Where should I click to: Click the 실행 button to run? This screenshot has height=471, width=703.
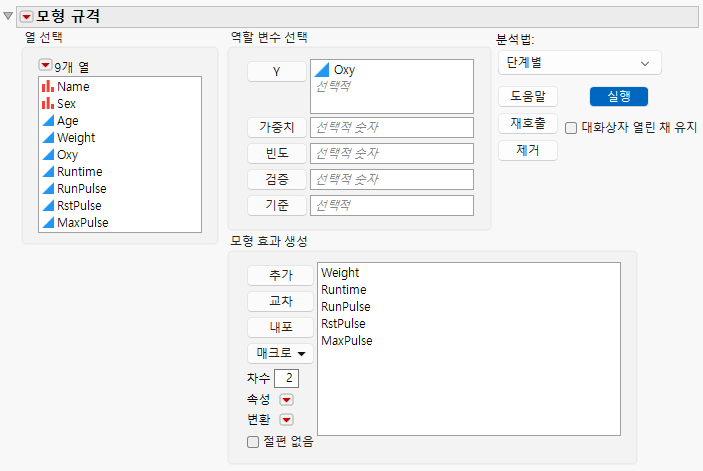pyautogui.click(x=619, y=96)
